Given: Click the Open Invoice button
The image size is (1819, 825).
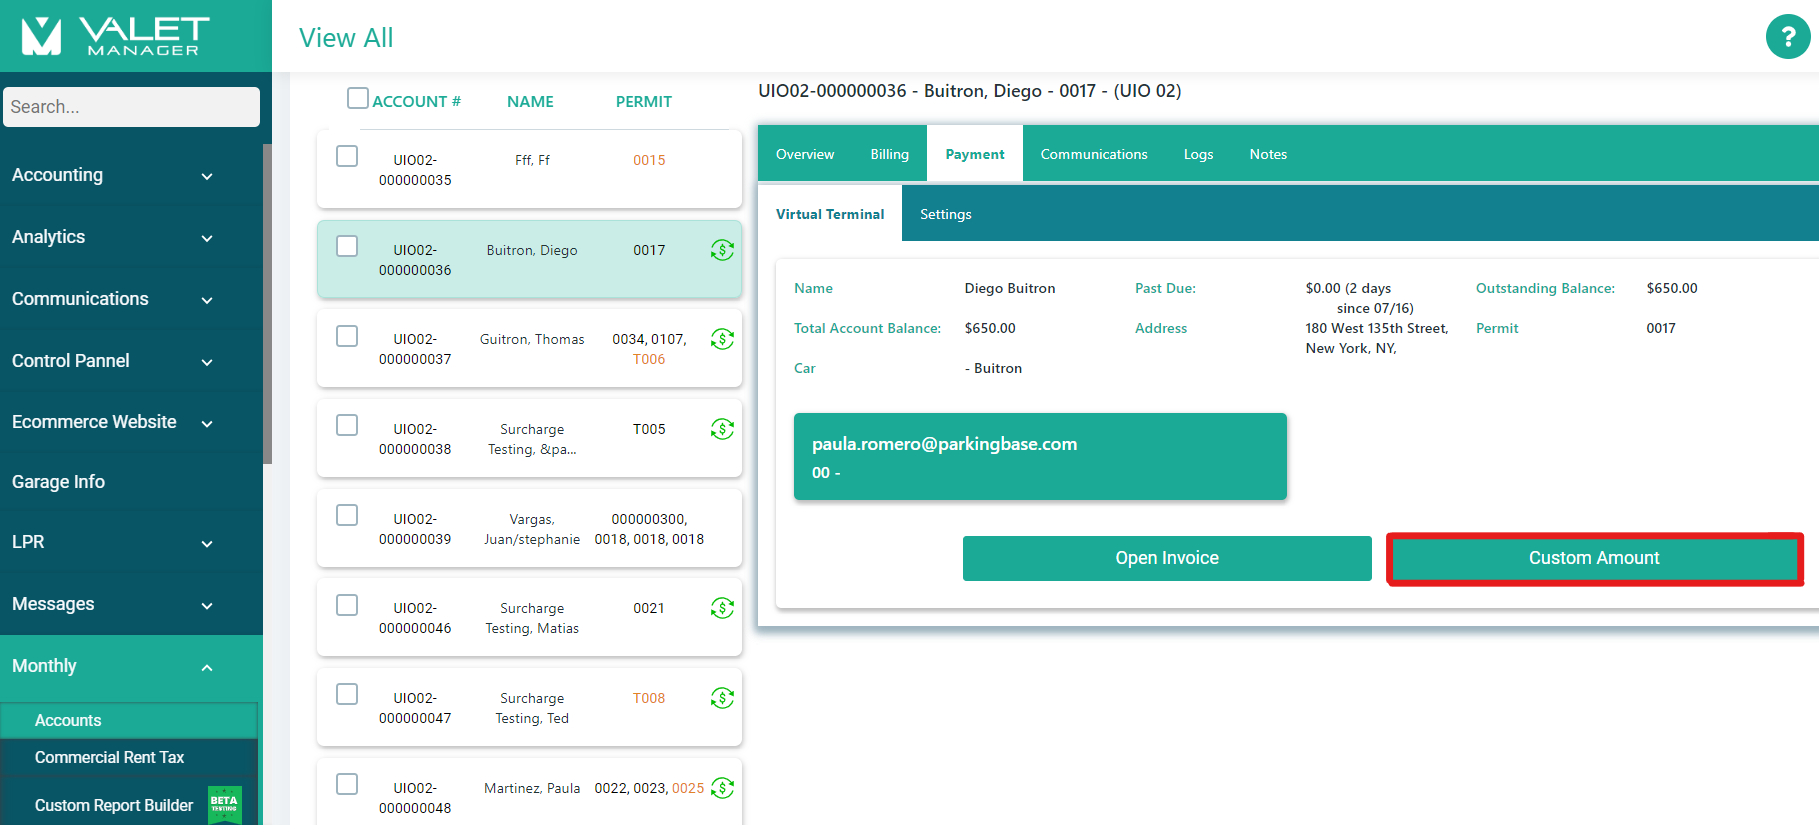Looking at the screenshot, I should click(x=1166, y=558).
